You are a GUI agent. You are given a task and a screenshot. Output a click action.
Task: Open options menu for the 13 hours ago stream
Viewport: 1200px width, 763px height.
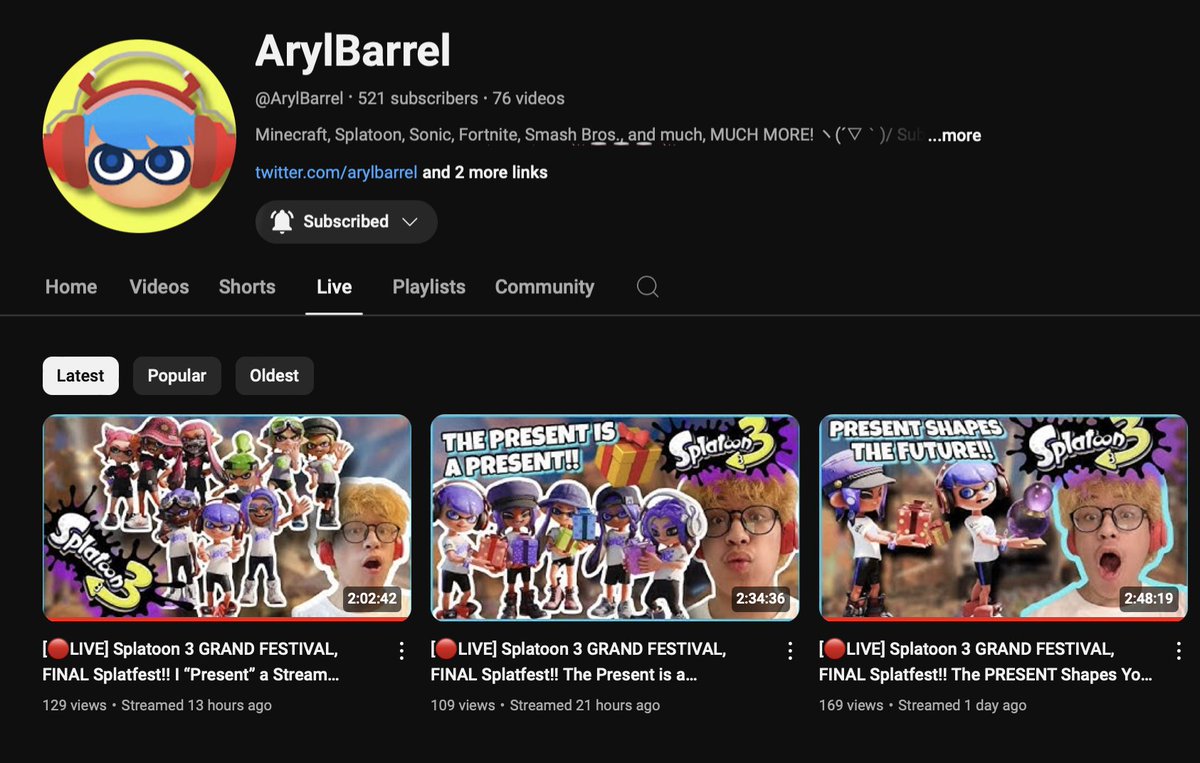coord(401,651)
